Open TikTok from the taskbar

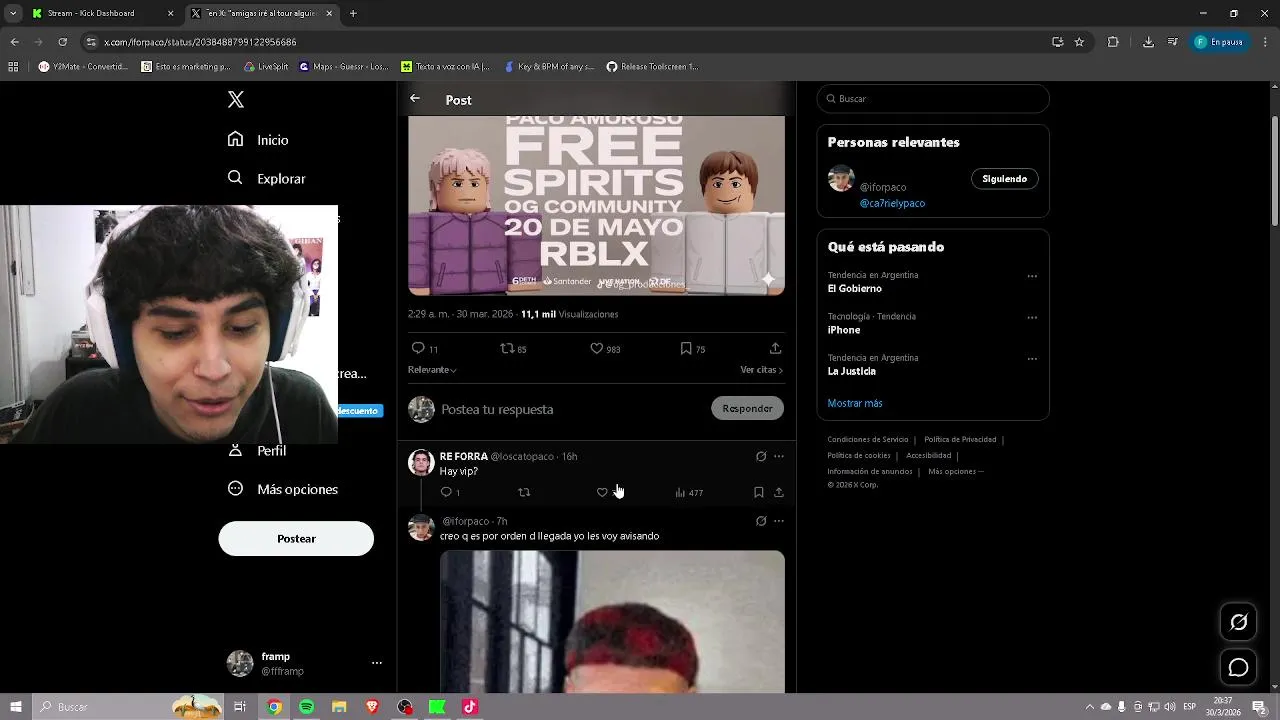point(470,707)
